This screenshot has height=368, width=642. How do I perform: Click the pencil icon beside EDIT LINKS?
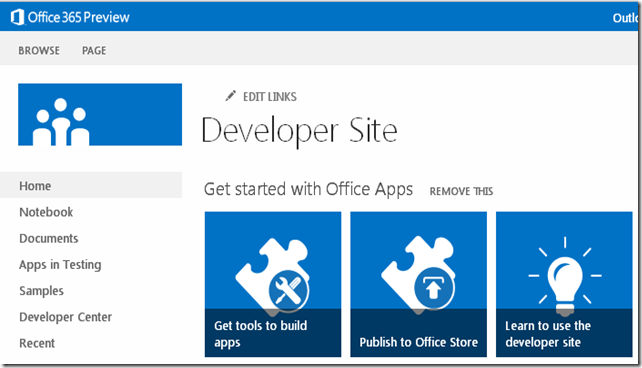(231, 96)
